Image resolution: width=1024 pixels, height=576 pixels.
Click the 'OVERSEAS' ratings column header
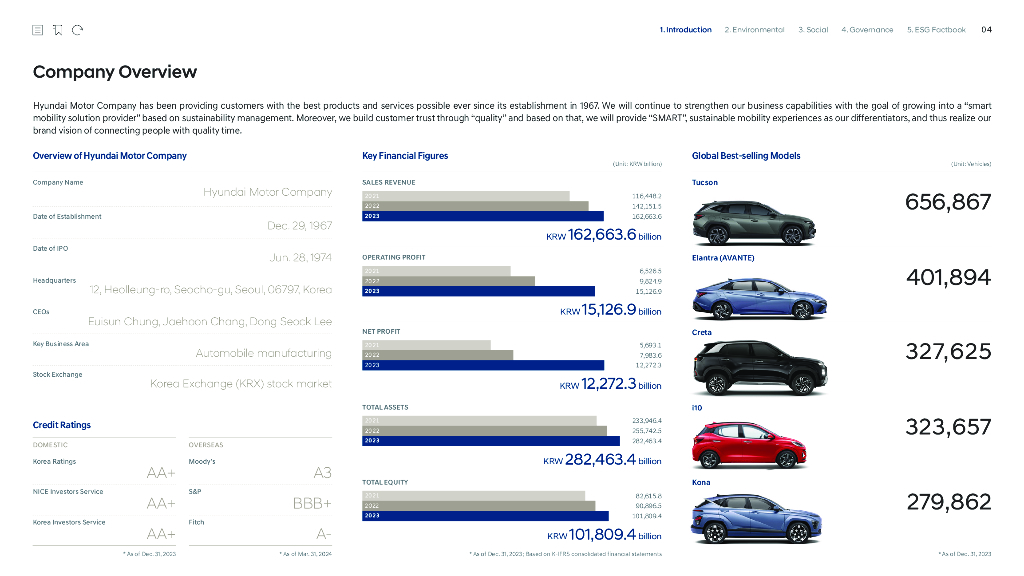(x=206, y=445)
